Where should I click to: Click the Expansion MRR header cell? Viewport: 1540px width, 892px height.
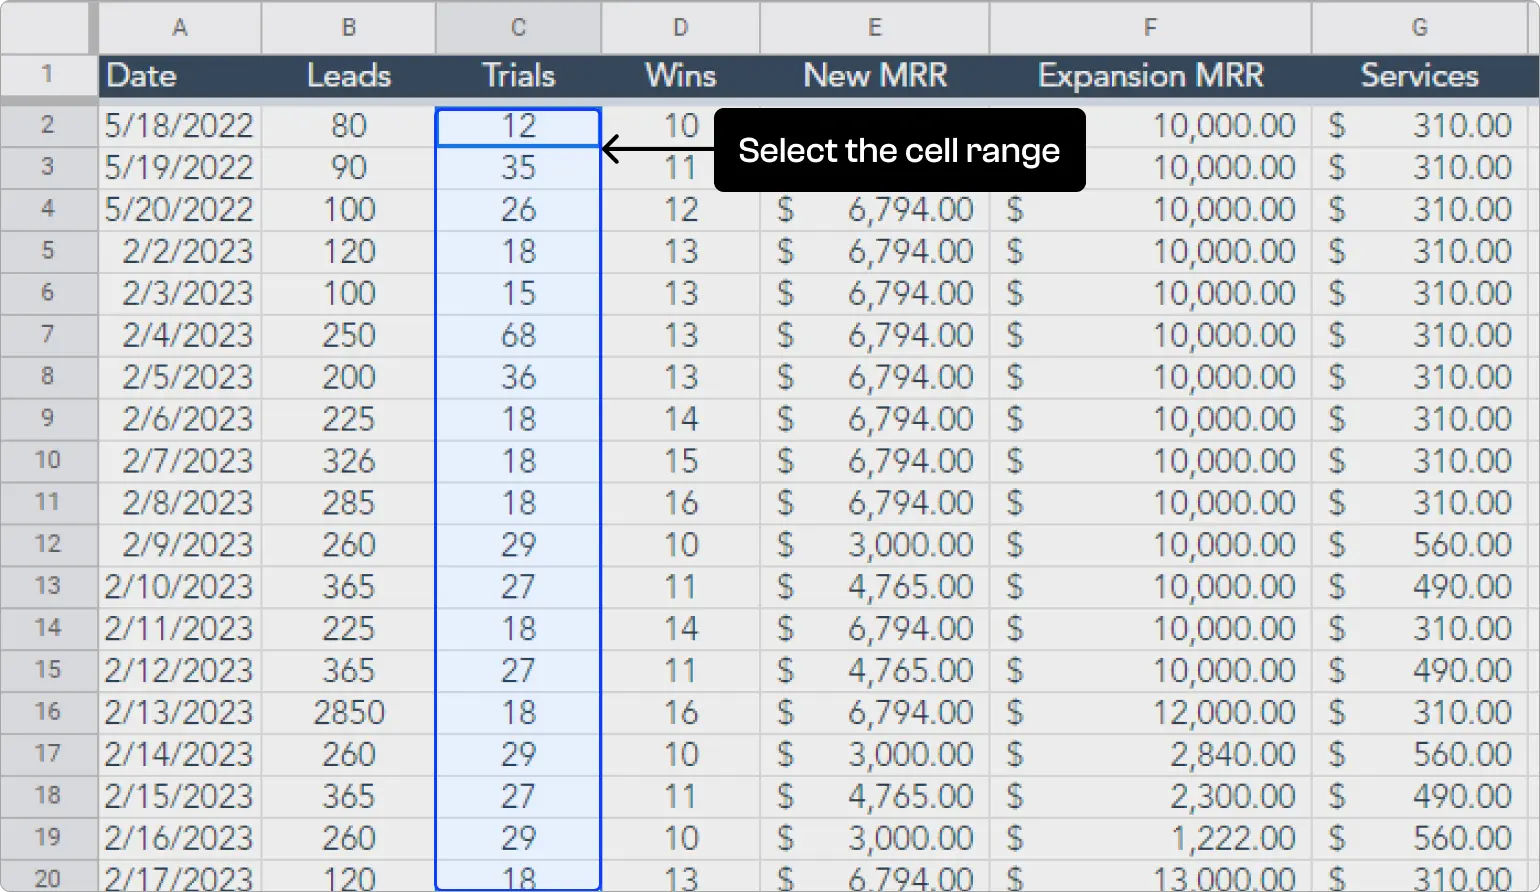point(1151,75)
